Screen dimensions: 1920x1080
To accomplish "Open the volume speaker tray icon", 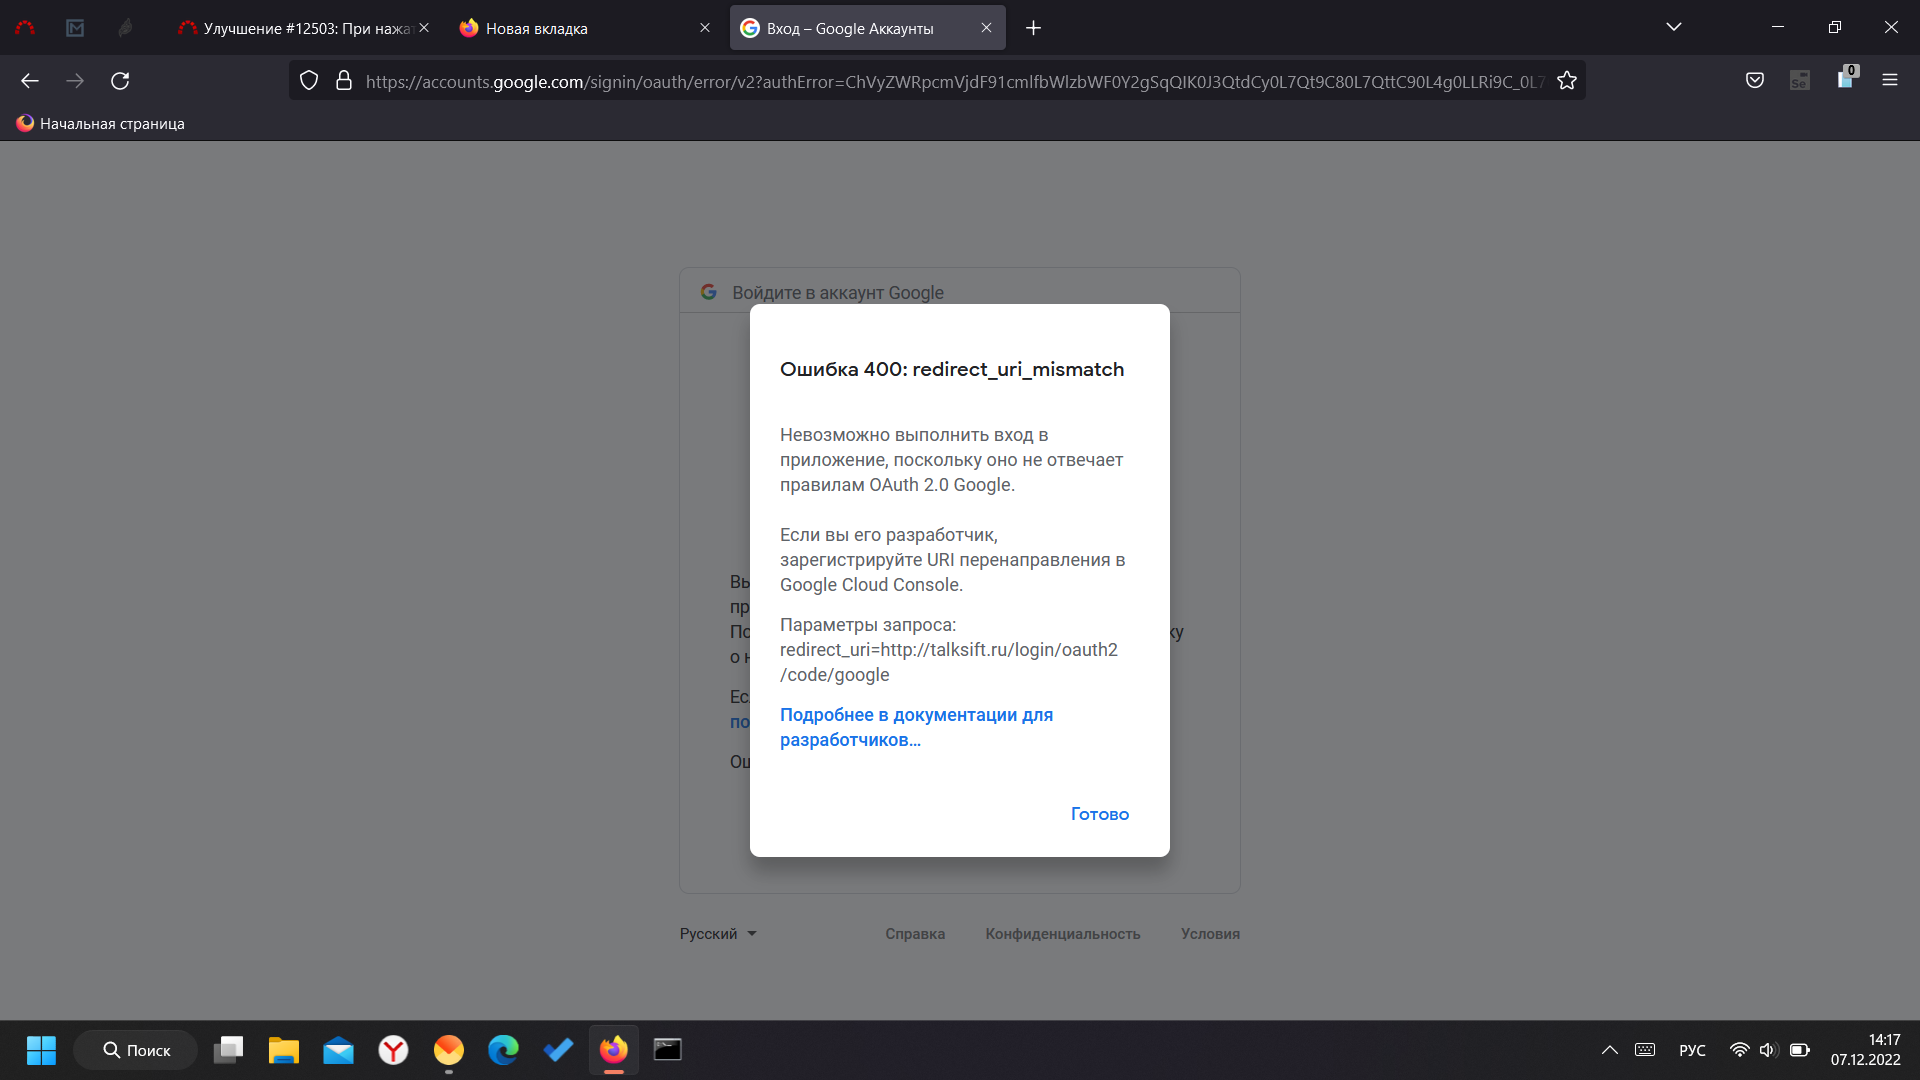I will (x=1768, y=1050).
